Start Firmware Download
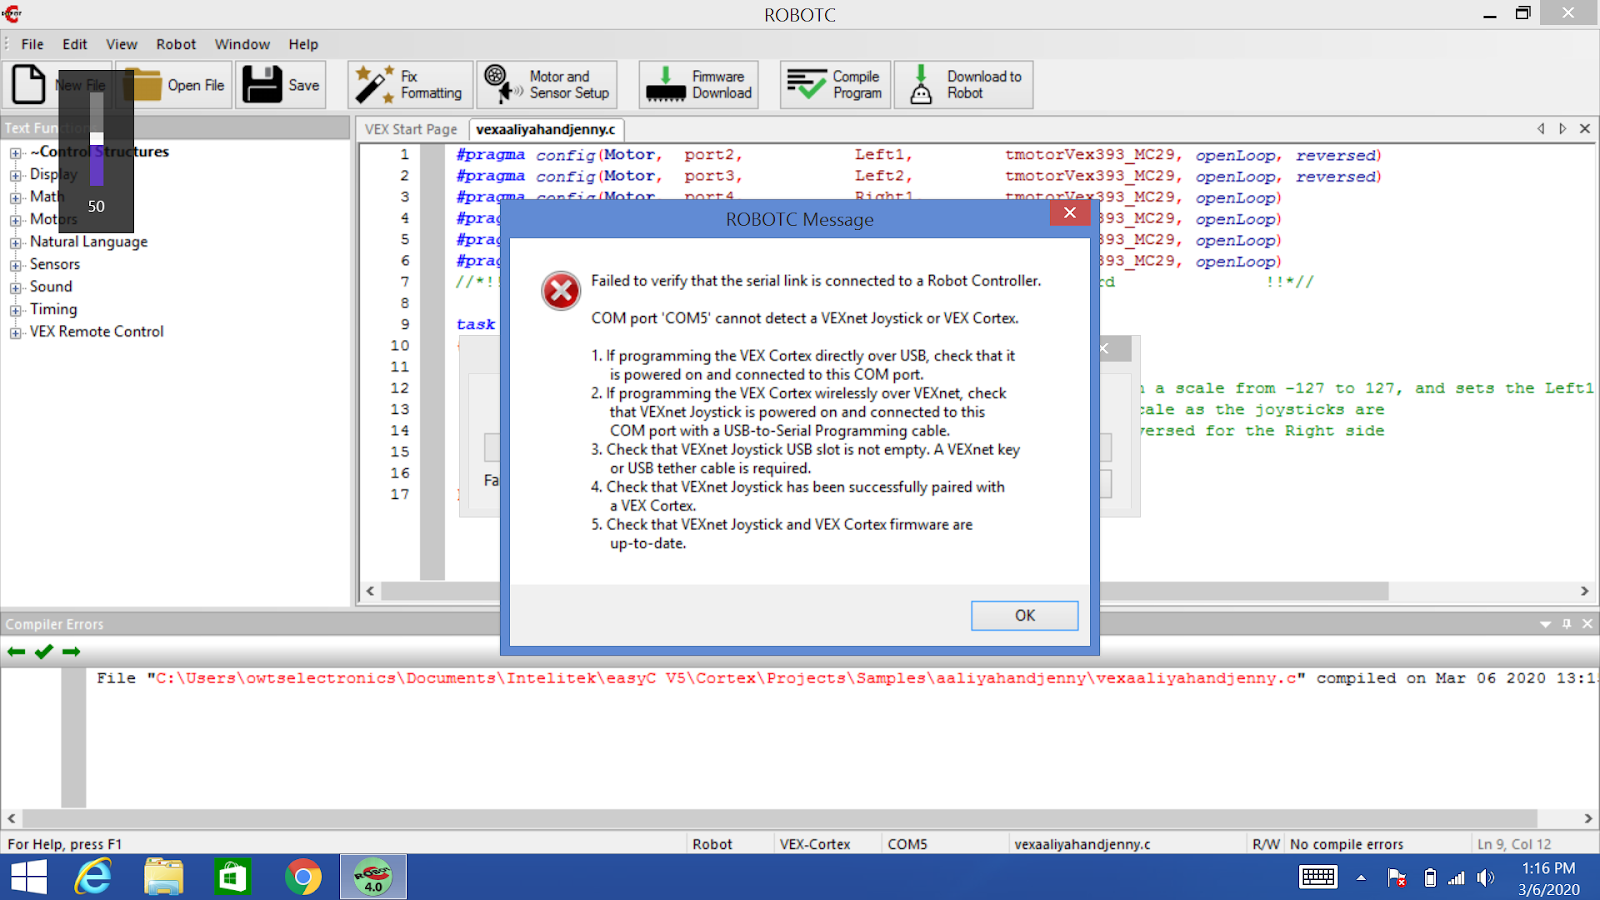 click(697, 85)
